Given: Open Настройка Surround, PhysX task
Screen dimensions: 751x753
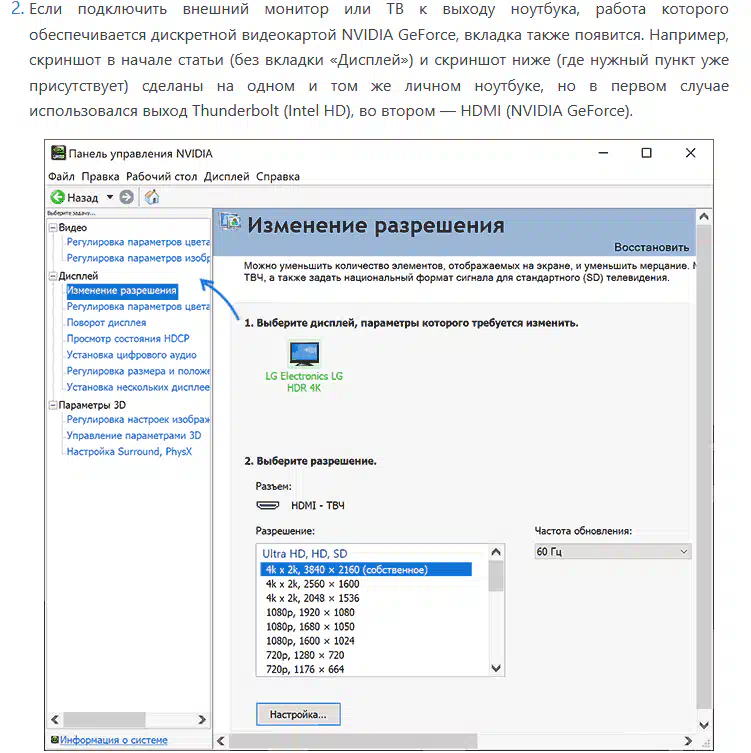Looking at the screenshot, I should point(129,452).
